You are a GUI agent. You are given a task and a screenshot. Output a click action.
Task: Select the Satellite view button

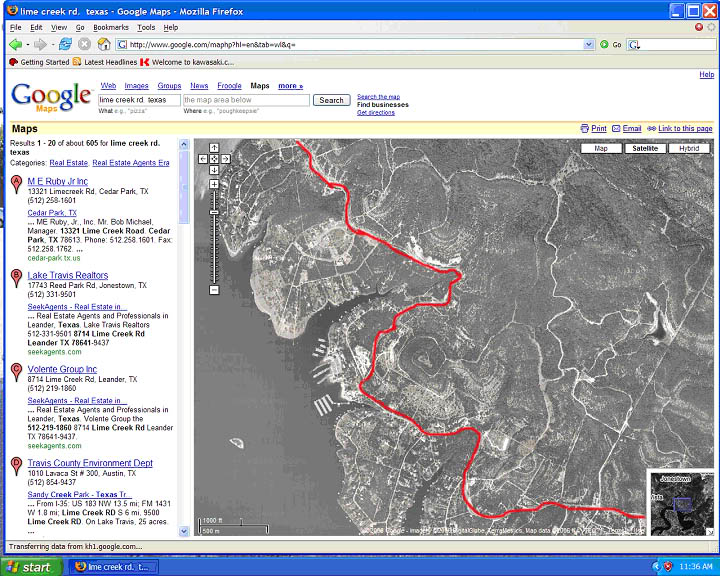pos(645,148)
